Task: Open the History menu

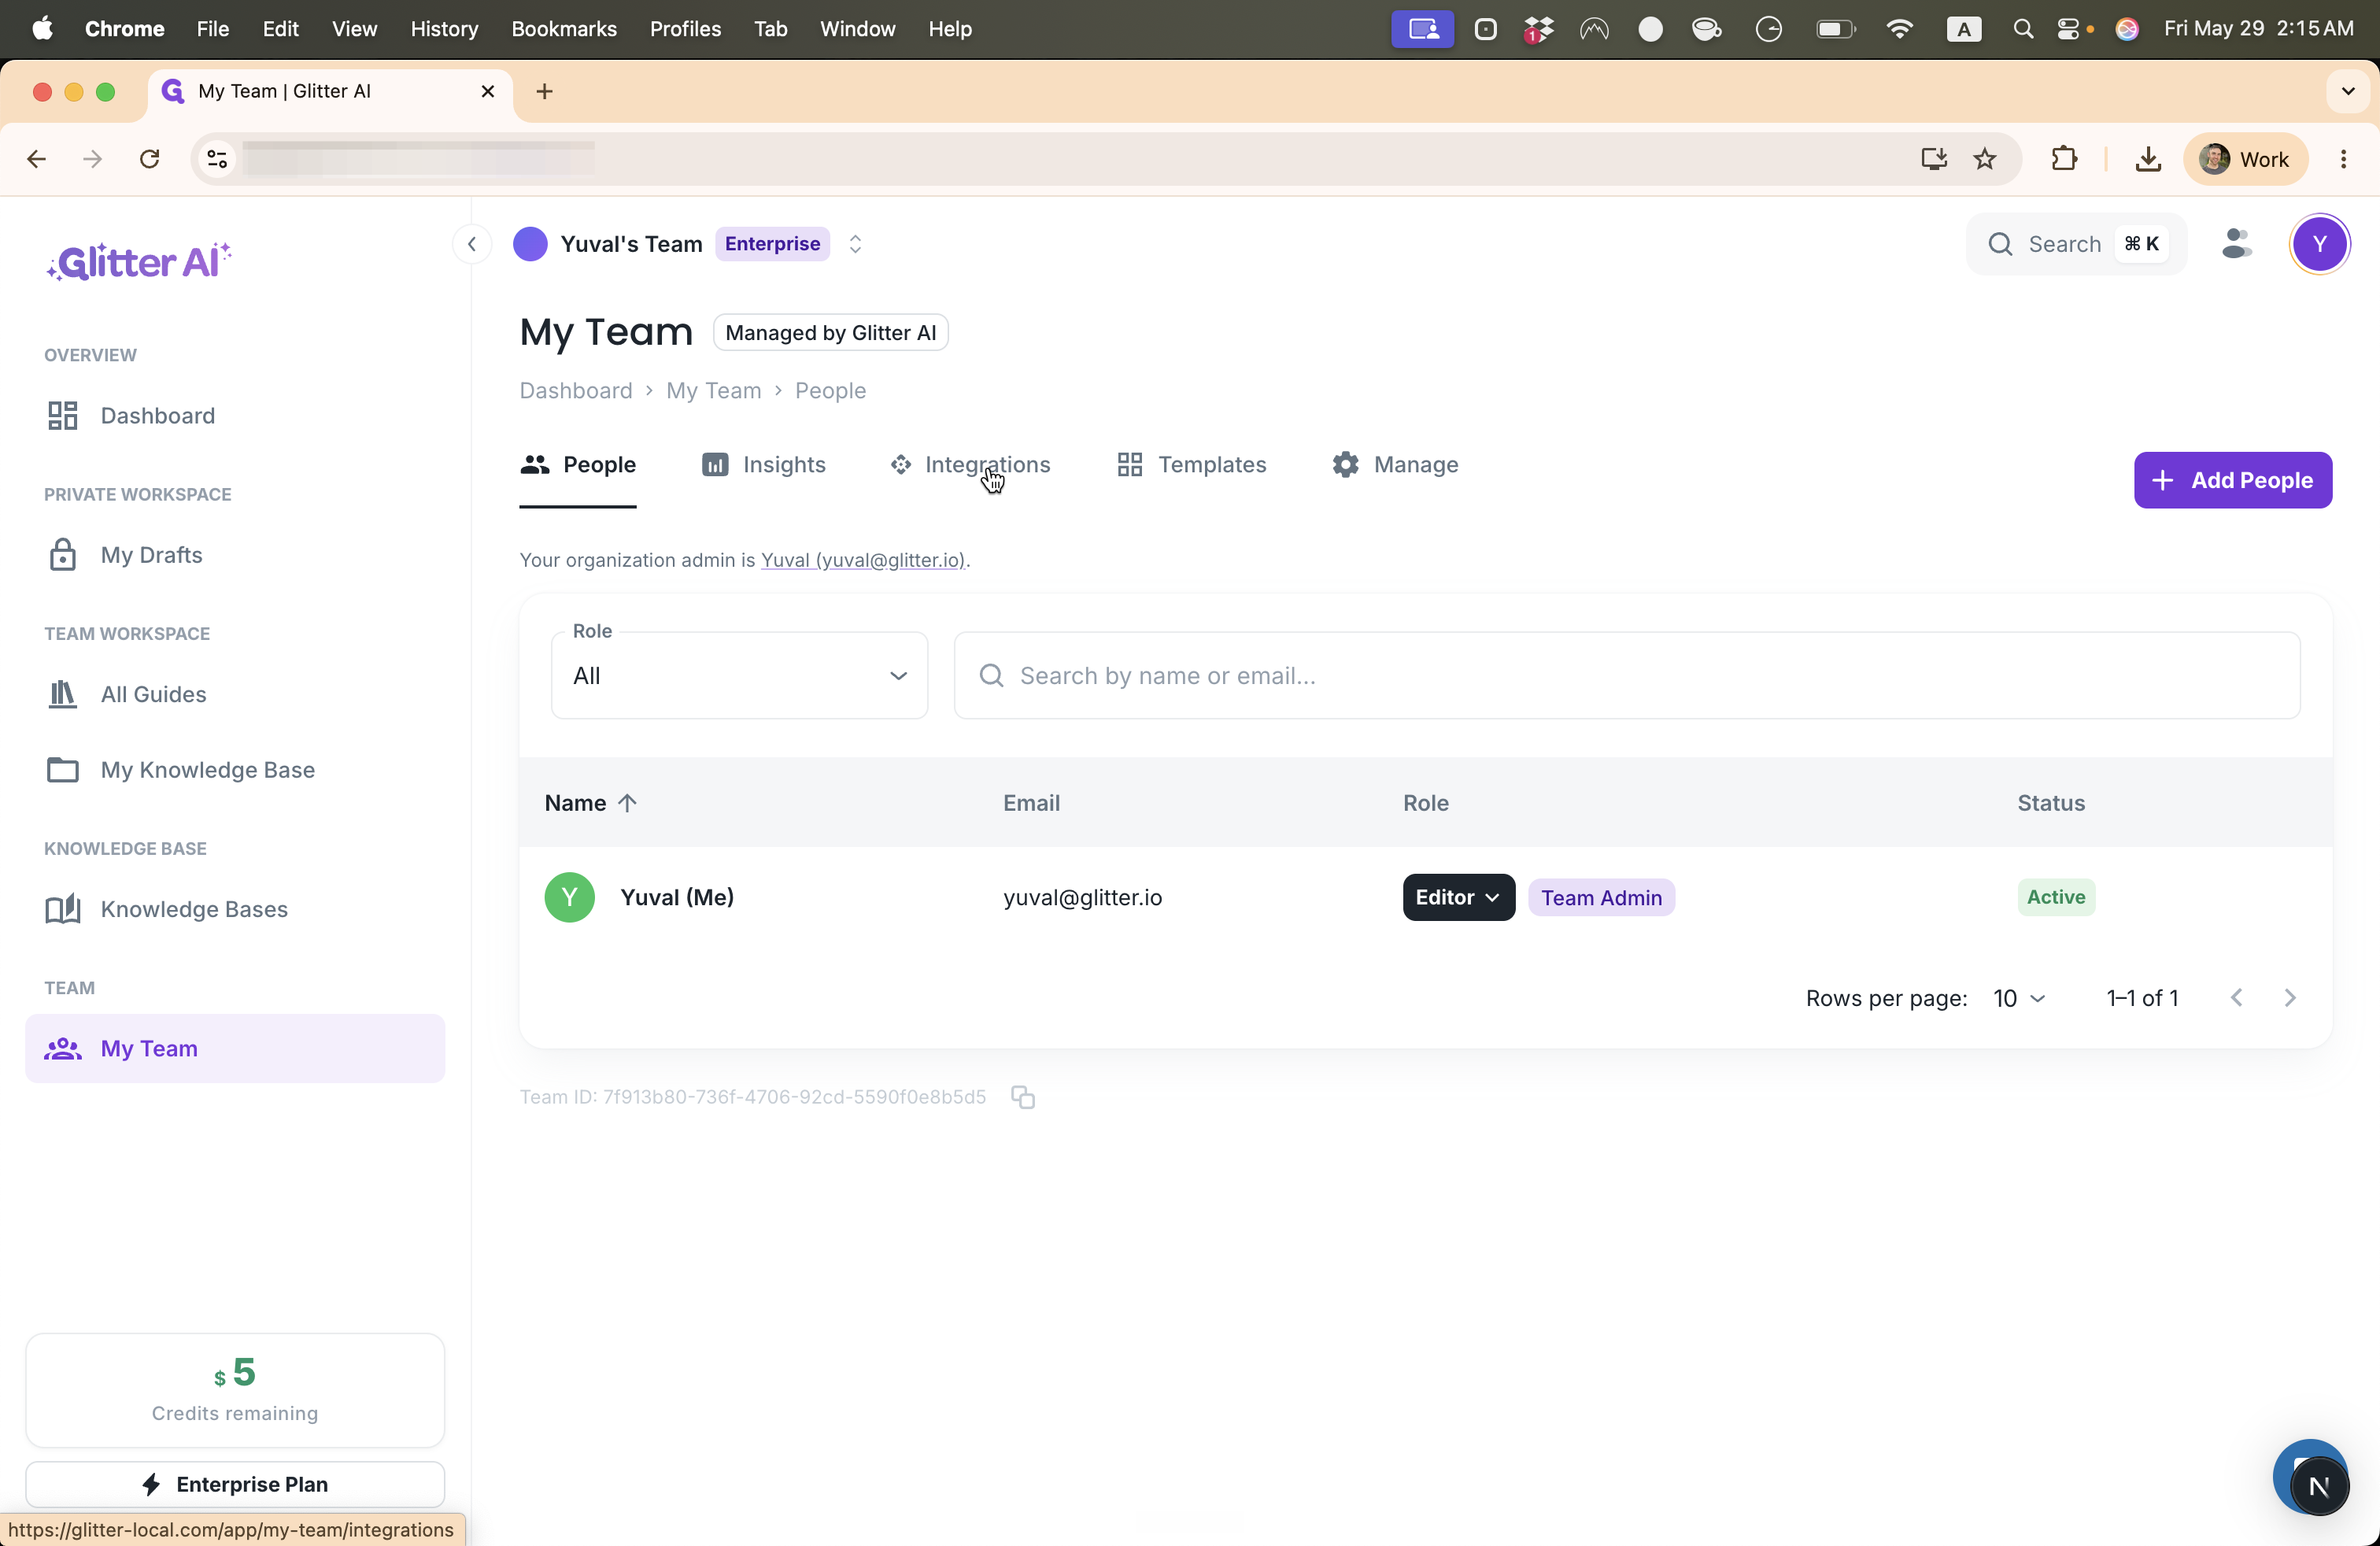Action: 444,29
